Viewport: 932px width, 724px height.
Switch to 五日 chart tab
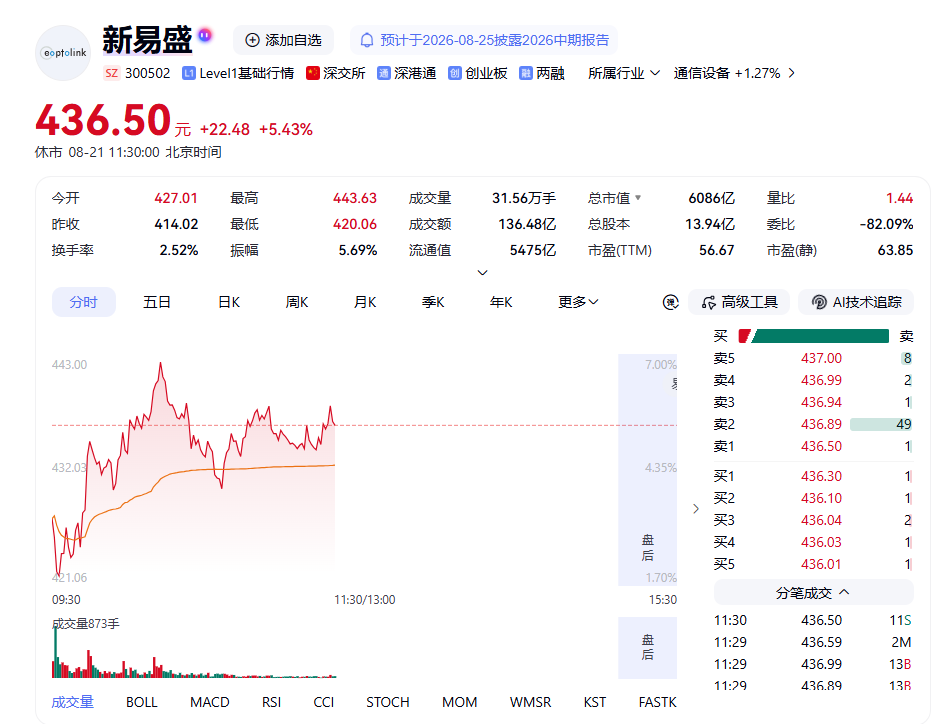(x=157, y=302)
